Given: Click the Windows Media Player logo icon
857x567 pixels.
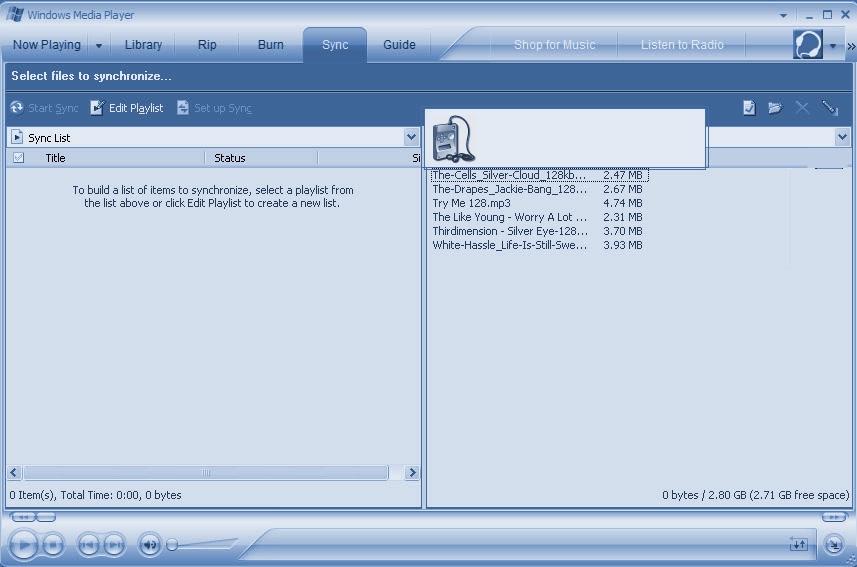Looking at the screenshot, I should coord(15,14).
